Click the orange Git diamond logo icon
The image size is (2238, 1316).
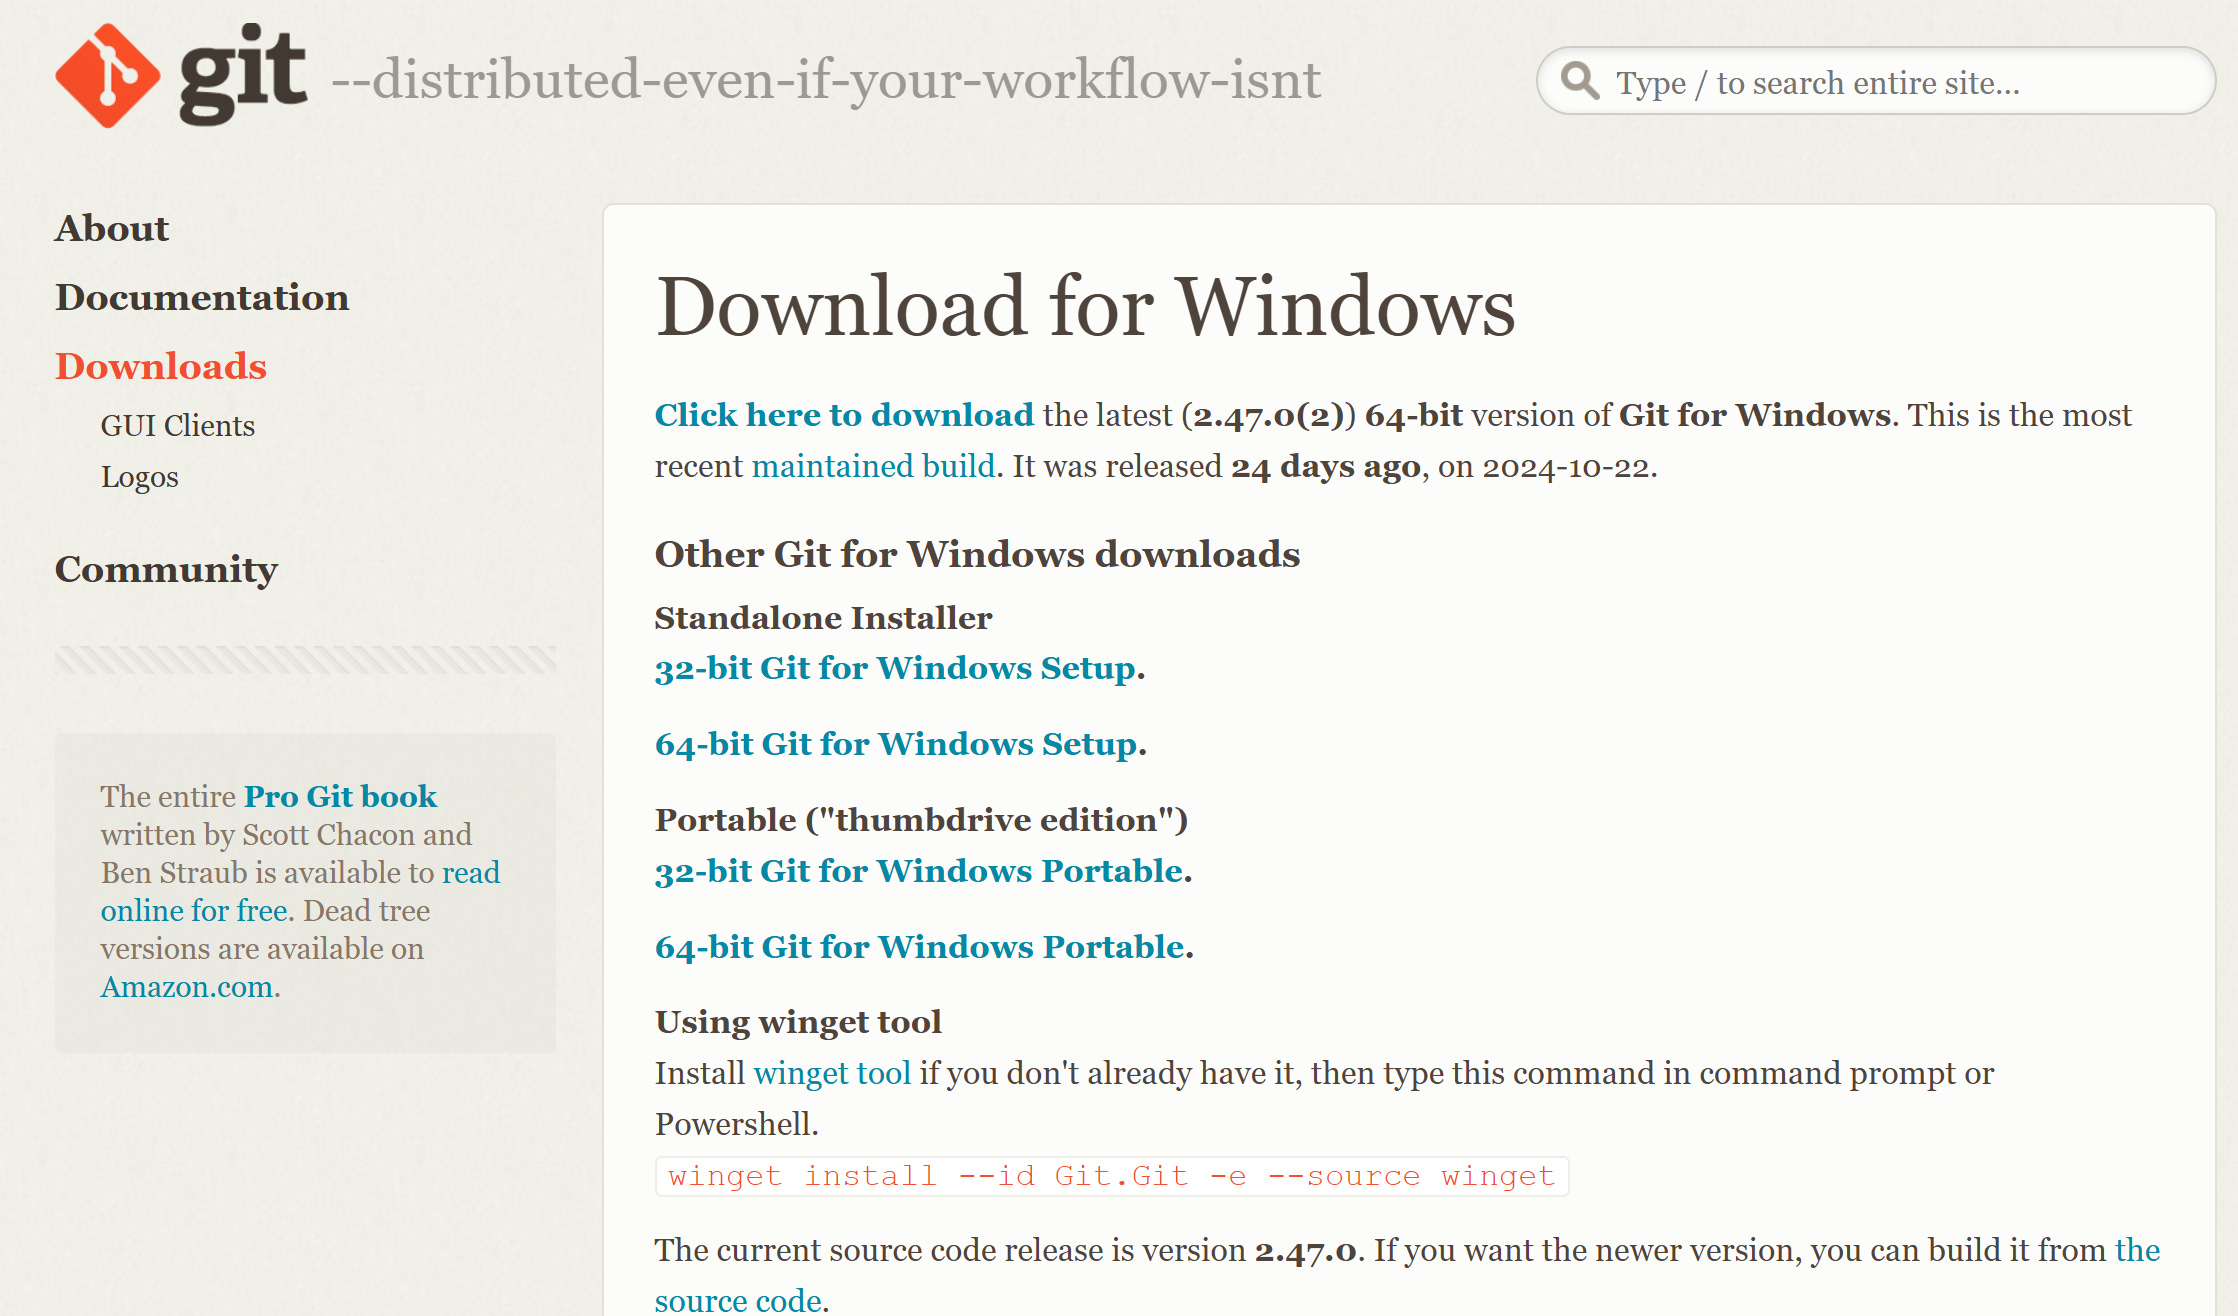[107, 76]
